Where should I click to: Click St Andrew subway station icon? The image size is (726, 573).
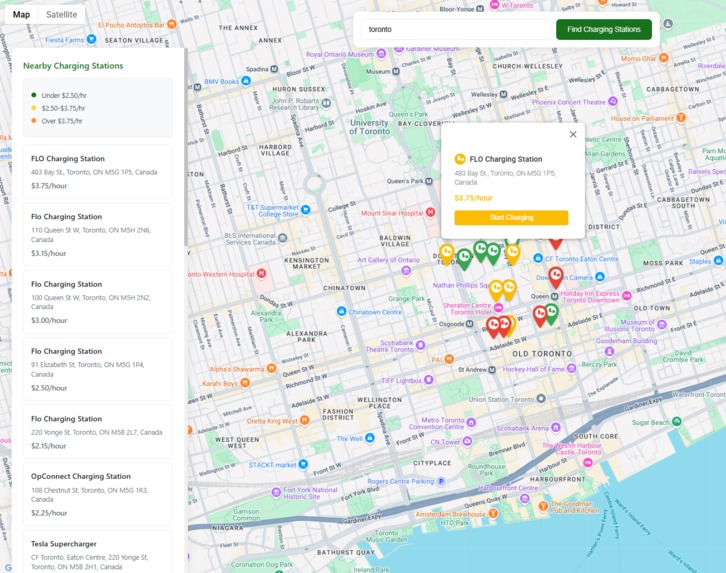tap(492, 369)
